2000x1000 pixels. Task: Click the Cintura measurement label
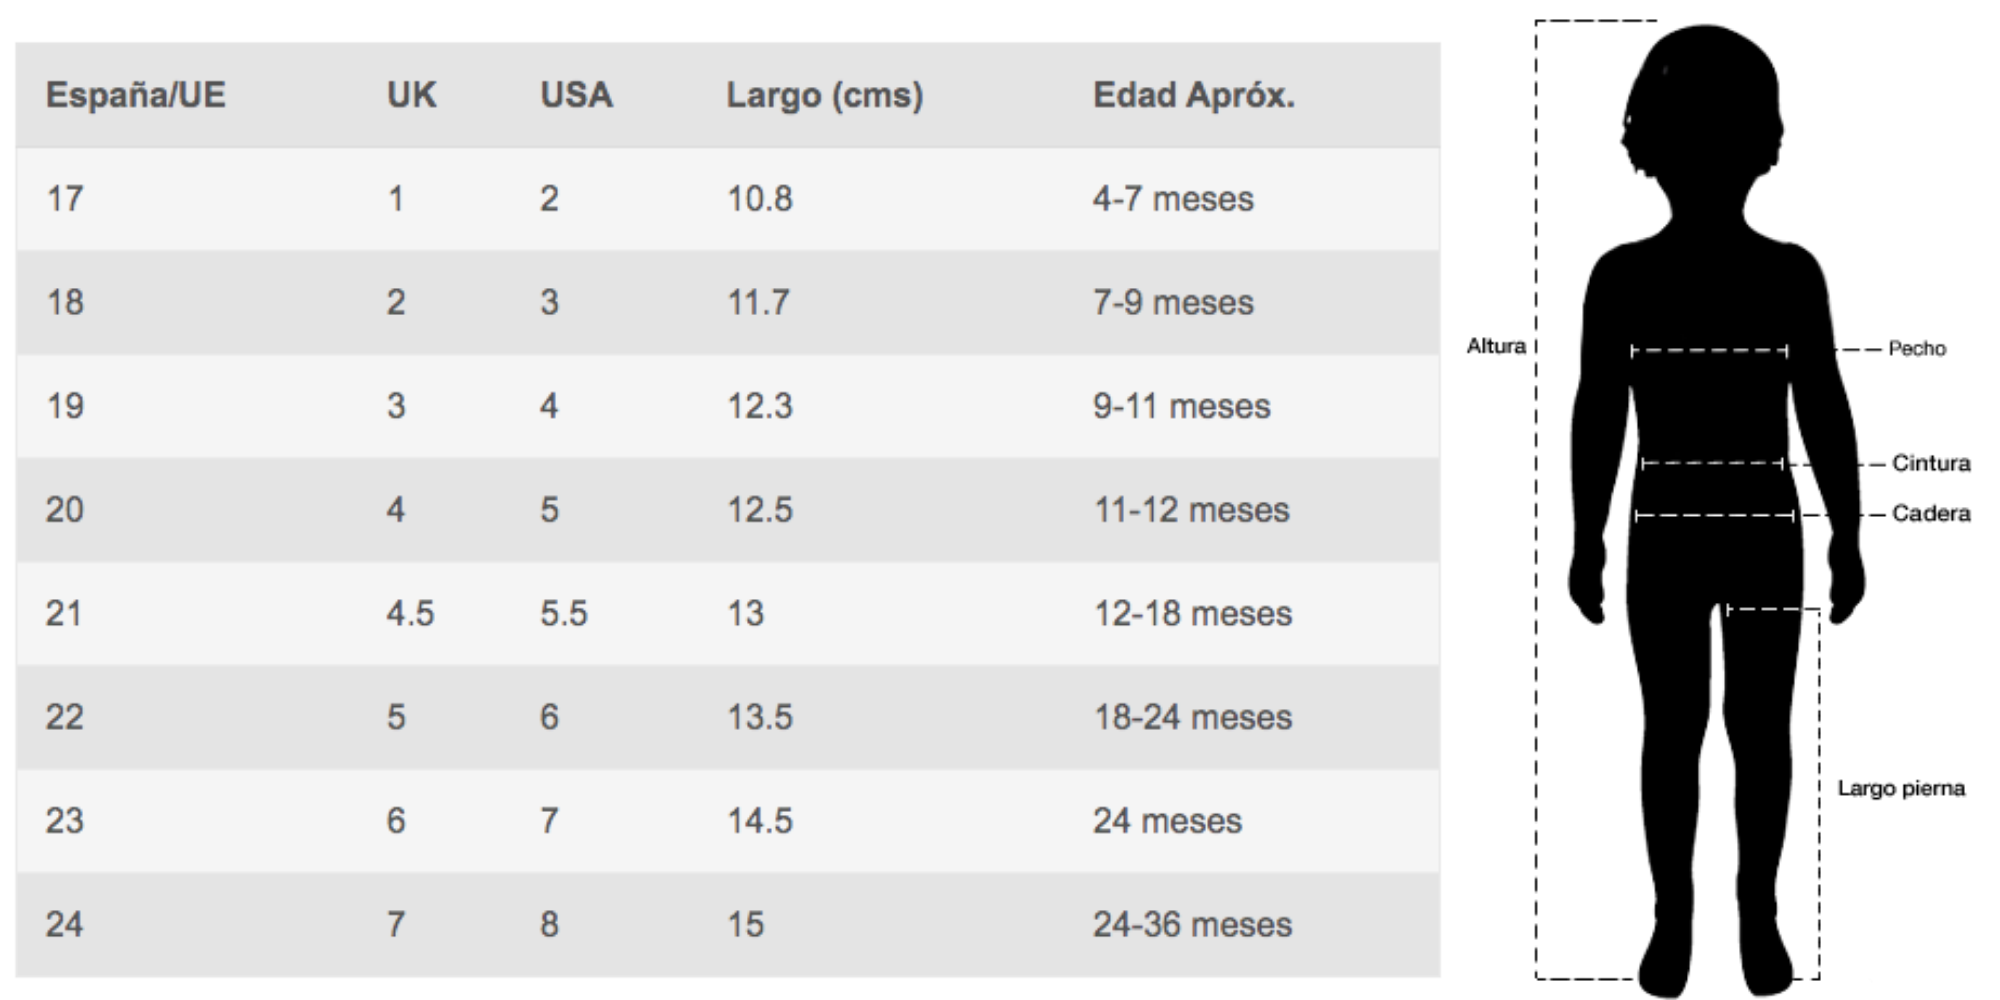click(x=1931, y=463)
